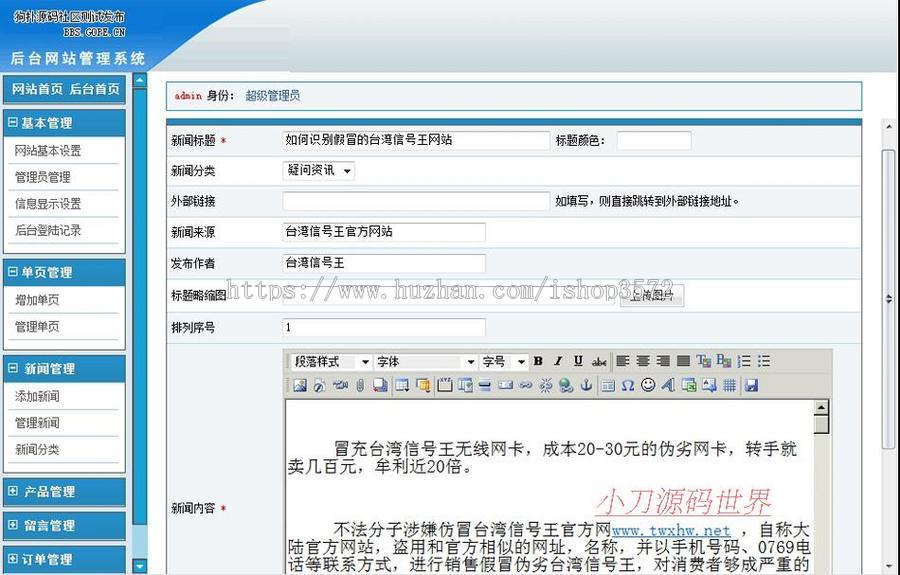Toggle bold formatting in the editor
This screenshot has height=575, width=900.
click(538, 361)
